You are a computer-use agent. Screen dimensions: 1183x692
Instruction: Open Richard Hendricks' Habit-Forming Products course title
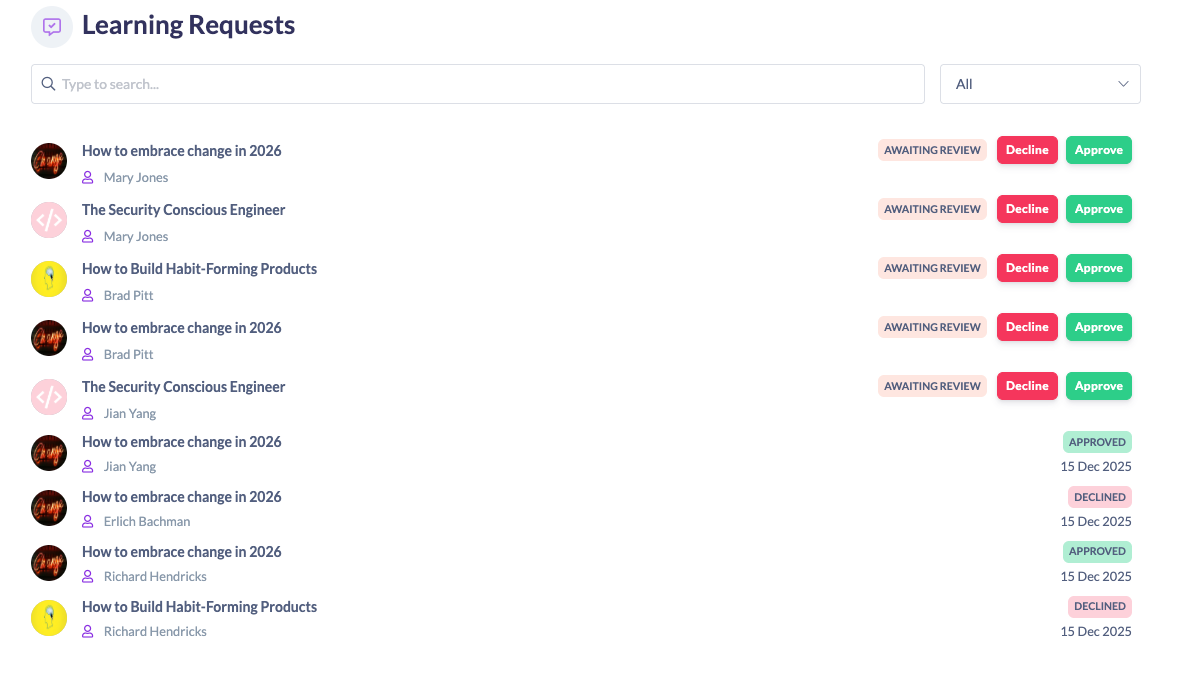coord(199,607)
